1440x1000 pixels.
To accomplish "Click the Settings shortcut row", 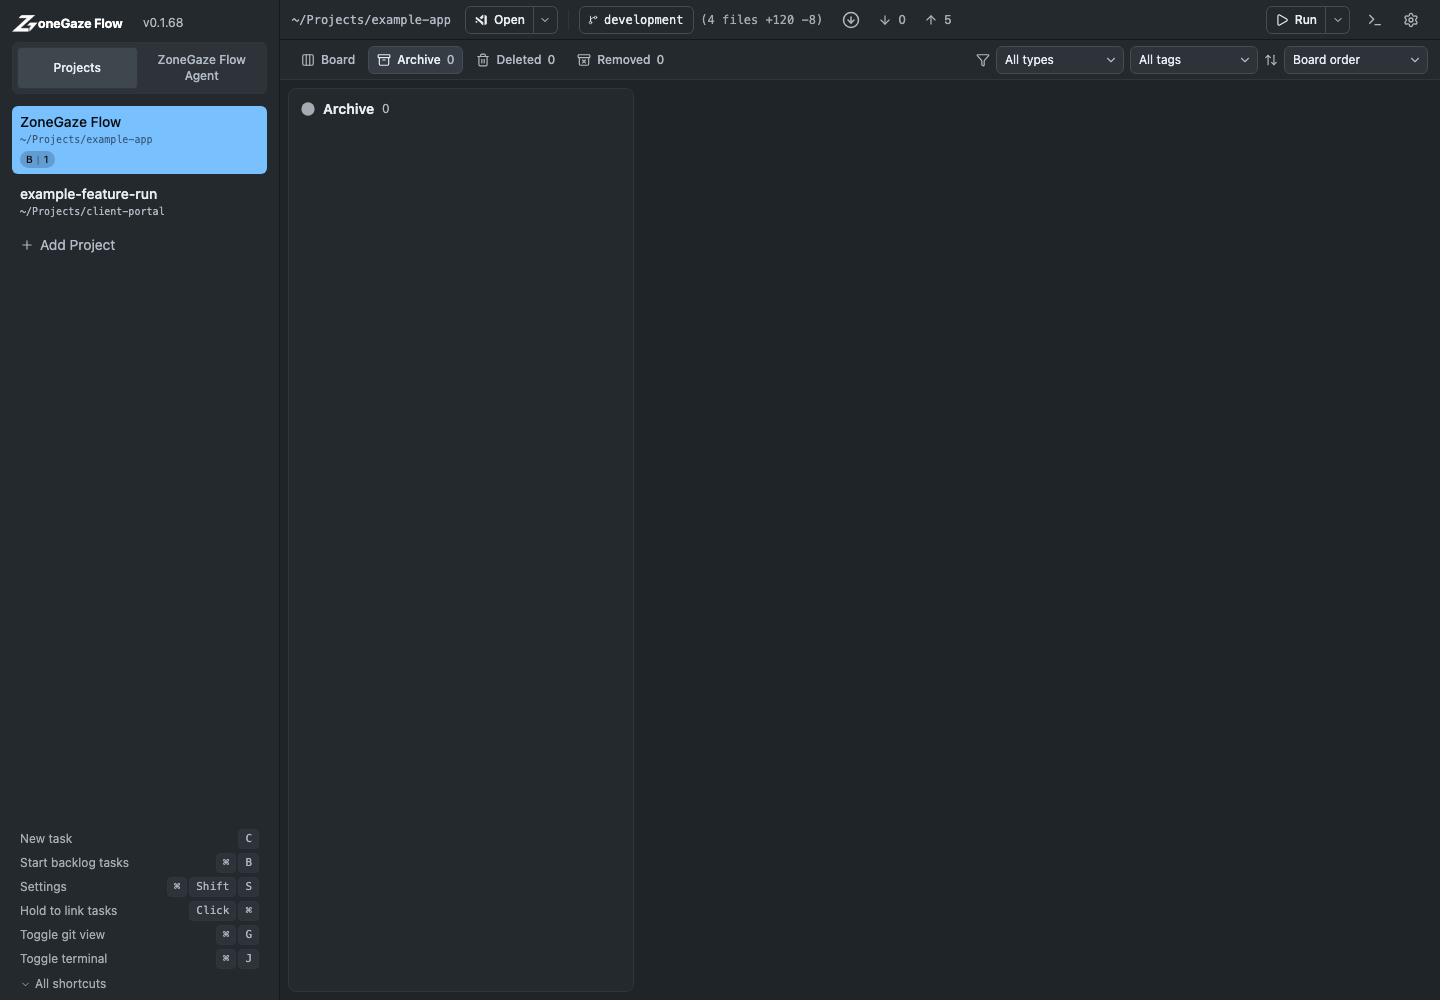I will coord(139,887).
